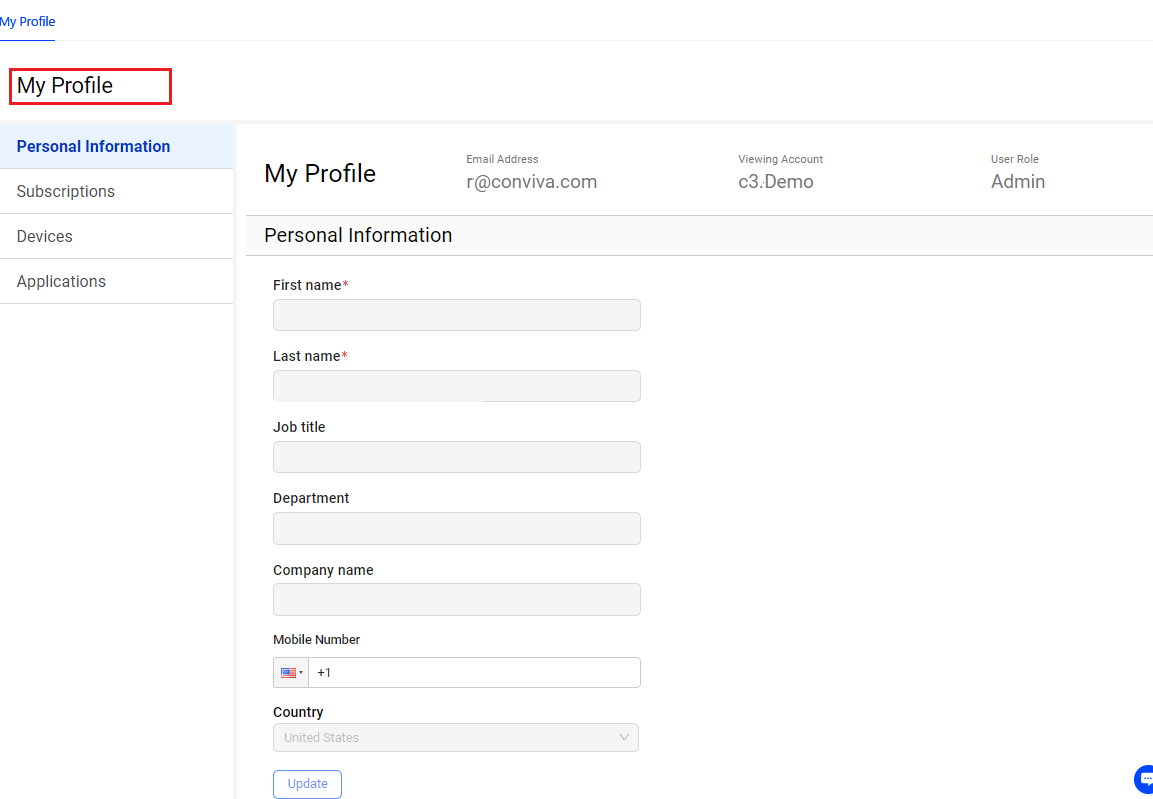Image resolution: width=1153 pixels, height=799 pixels.
Task: Expand the Country dropdown showing United States
Action: [x=456, y=738]
